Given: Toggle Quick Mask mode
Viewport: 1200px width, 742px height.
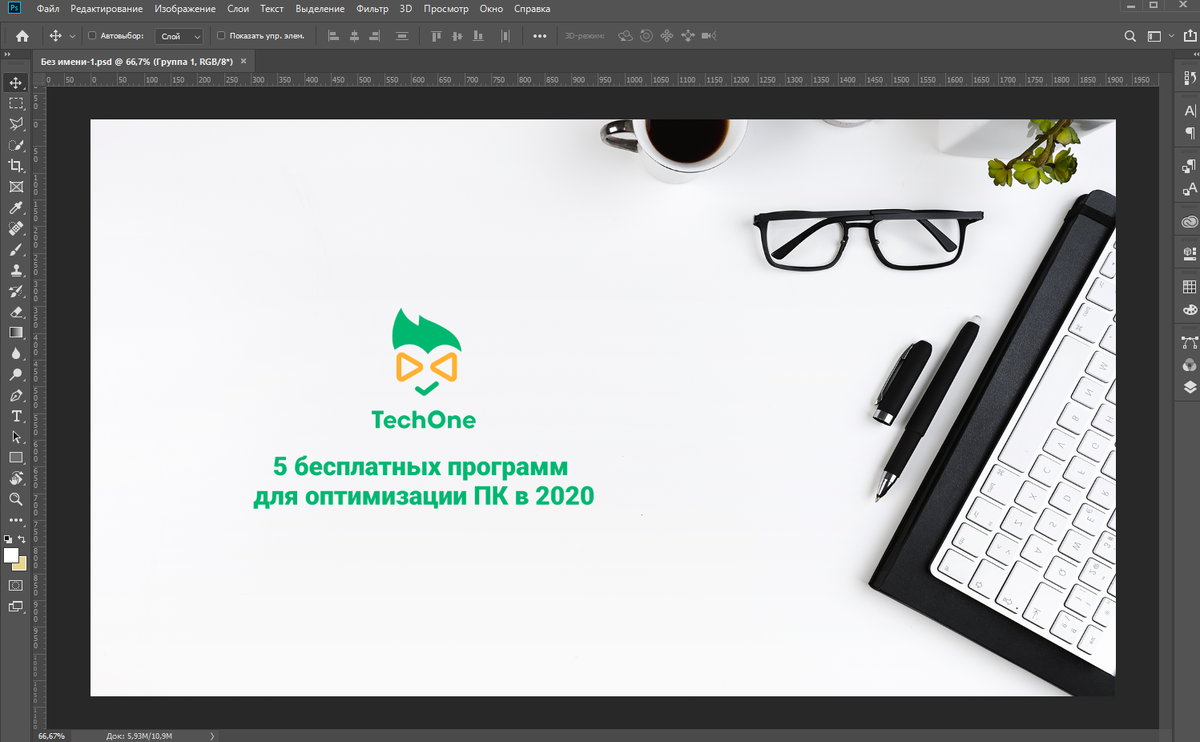Looking at the screenshot, I should (15, 586).
